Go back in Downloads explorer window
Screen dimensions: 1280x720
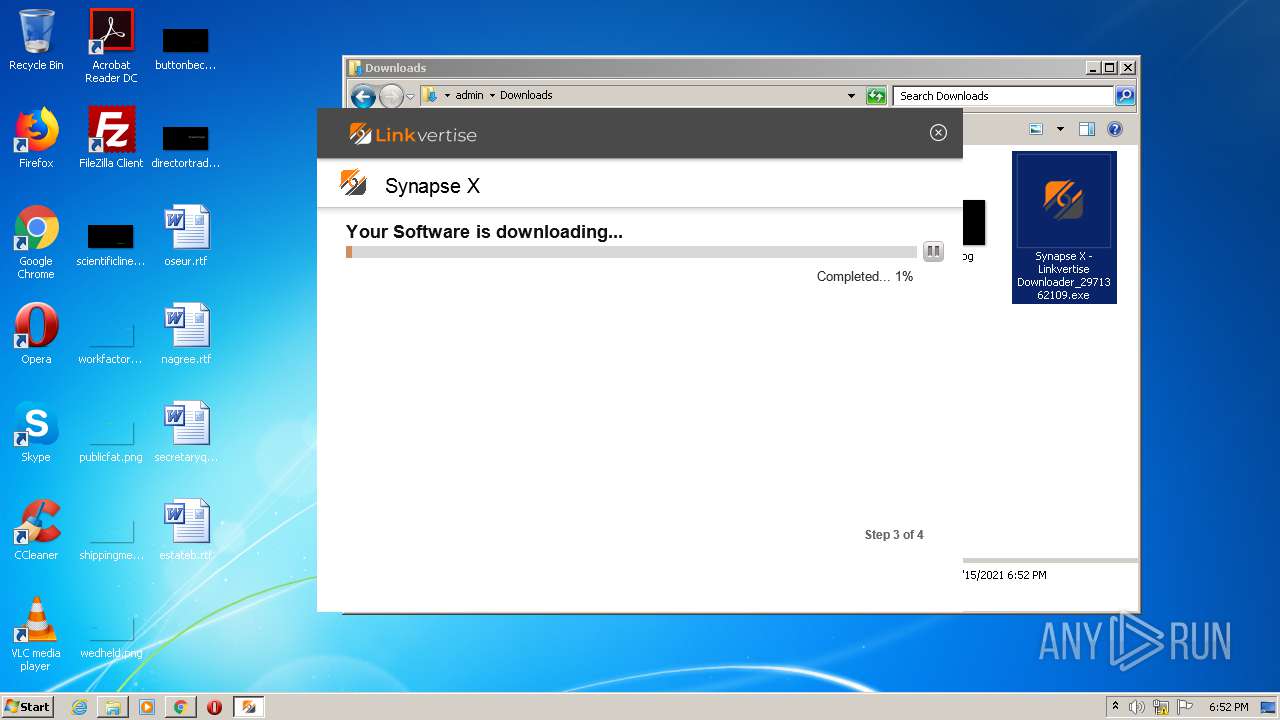[x=363, y=96]
